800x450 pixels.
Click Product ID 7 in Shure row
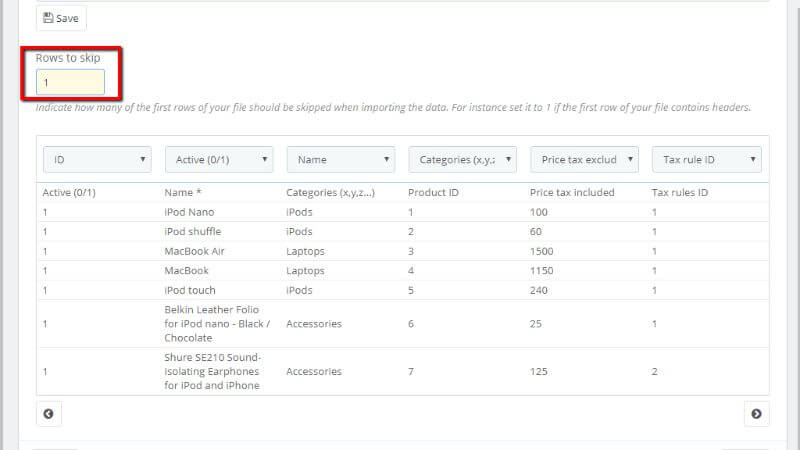tap(411, 371)
